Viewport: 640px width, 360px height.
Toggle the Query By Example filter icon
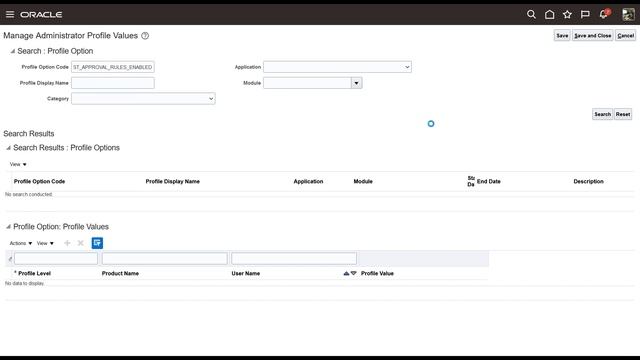click(x=97, y=243)
